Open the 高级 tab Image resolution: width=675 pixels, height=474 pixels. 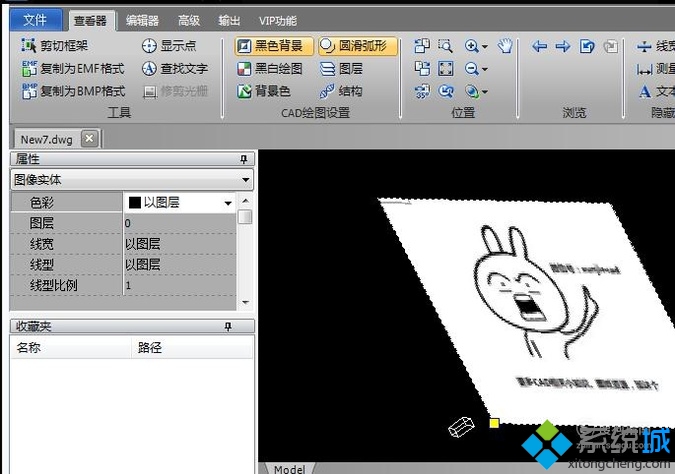(189, 21)
